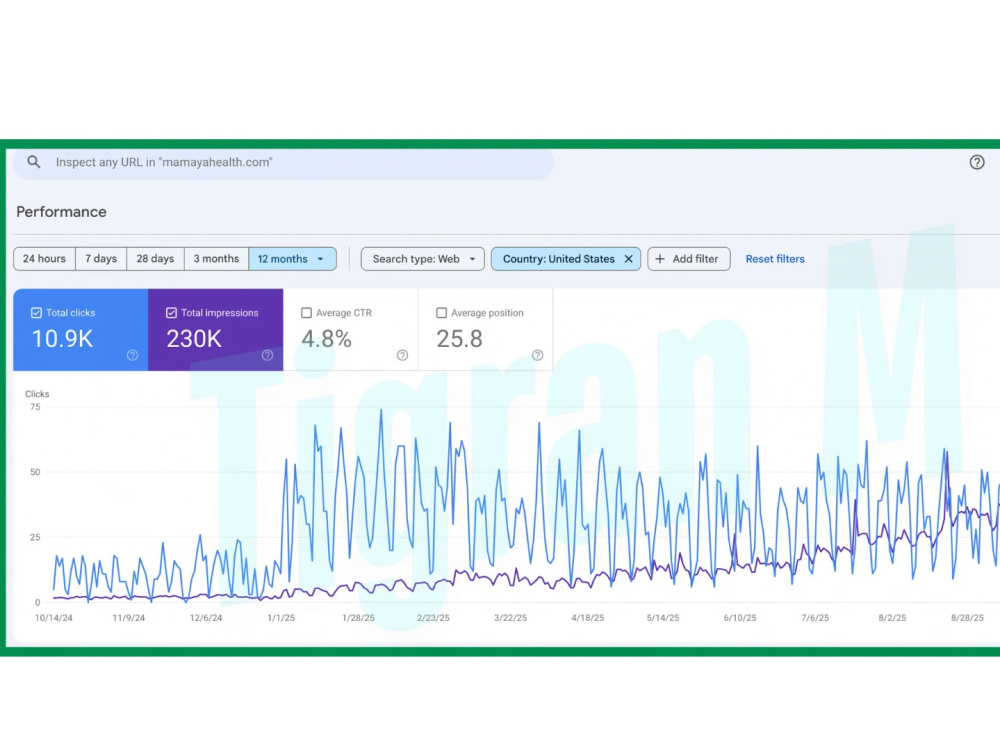Click help icon on Total impressions card
Screen dimensions: 1000x751
pos(267,355)
